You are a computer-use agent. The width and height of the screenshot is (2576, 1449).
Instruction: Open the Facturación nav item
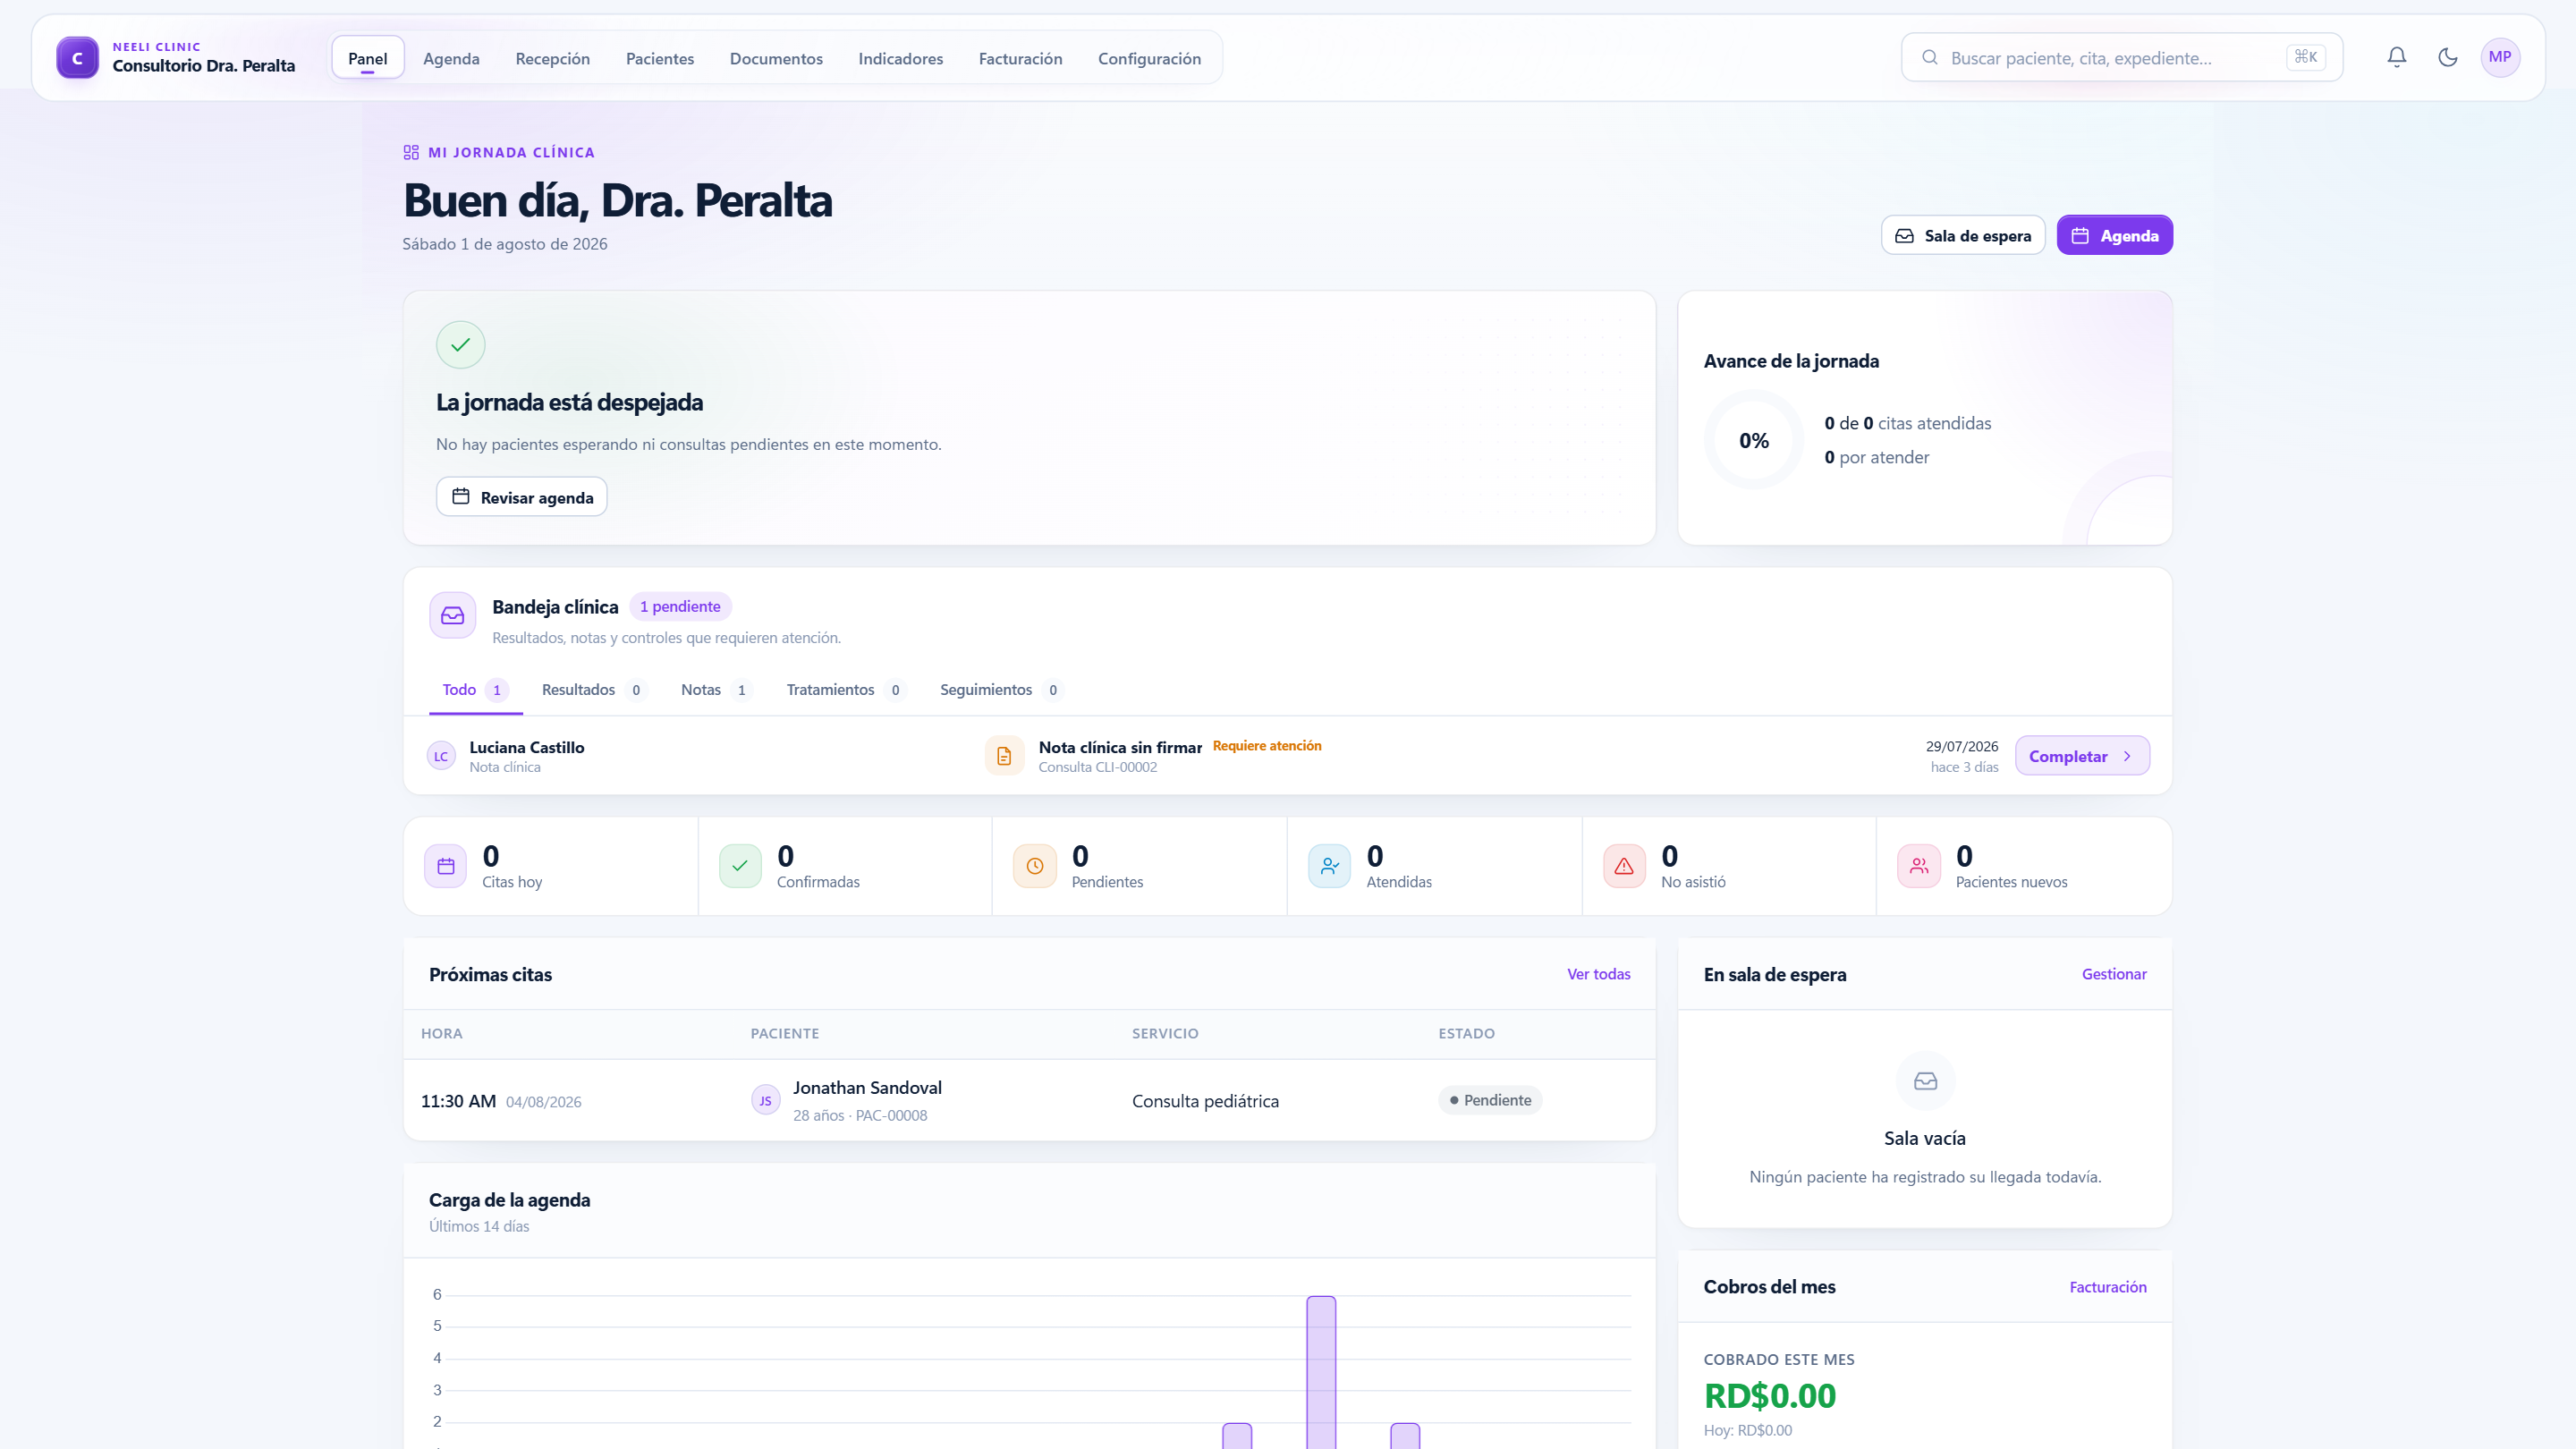pos(1021,58)
